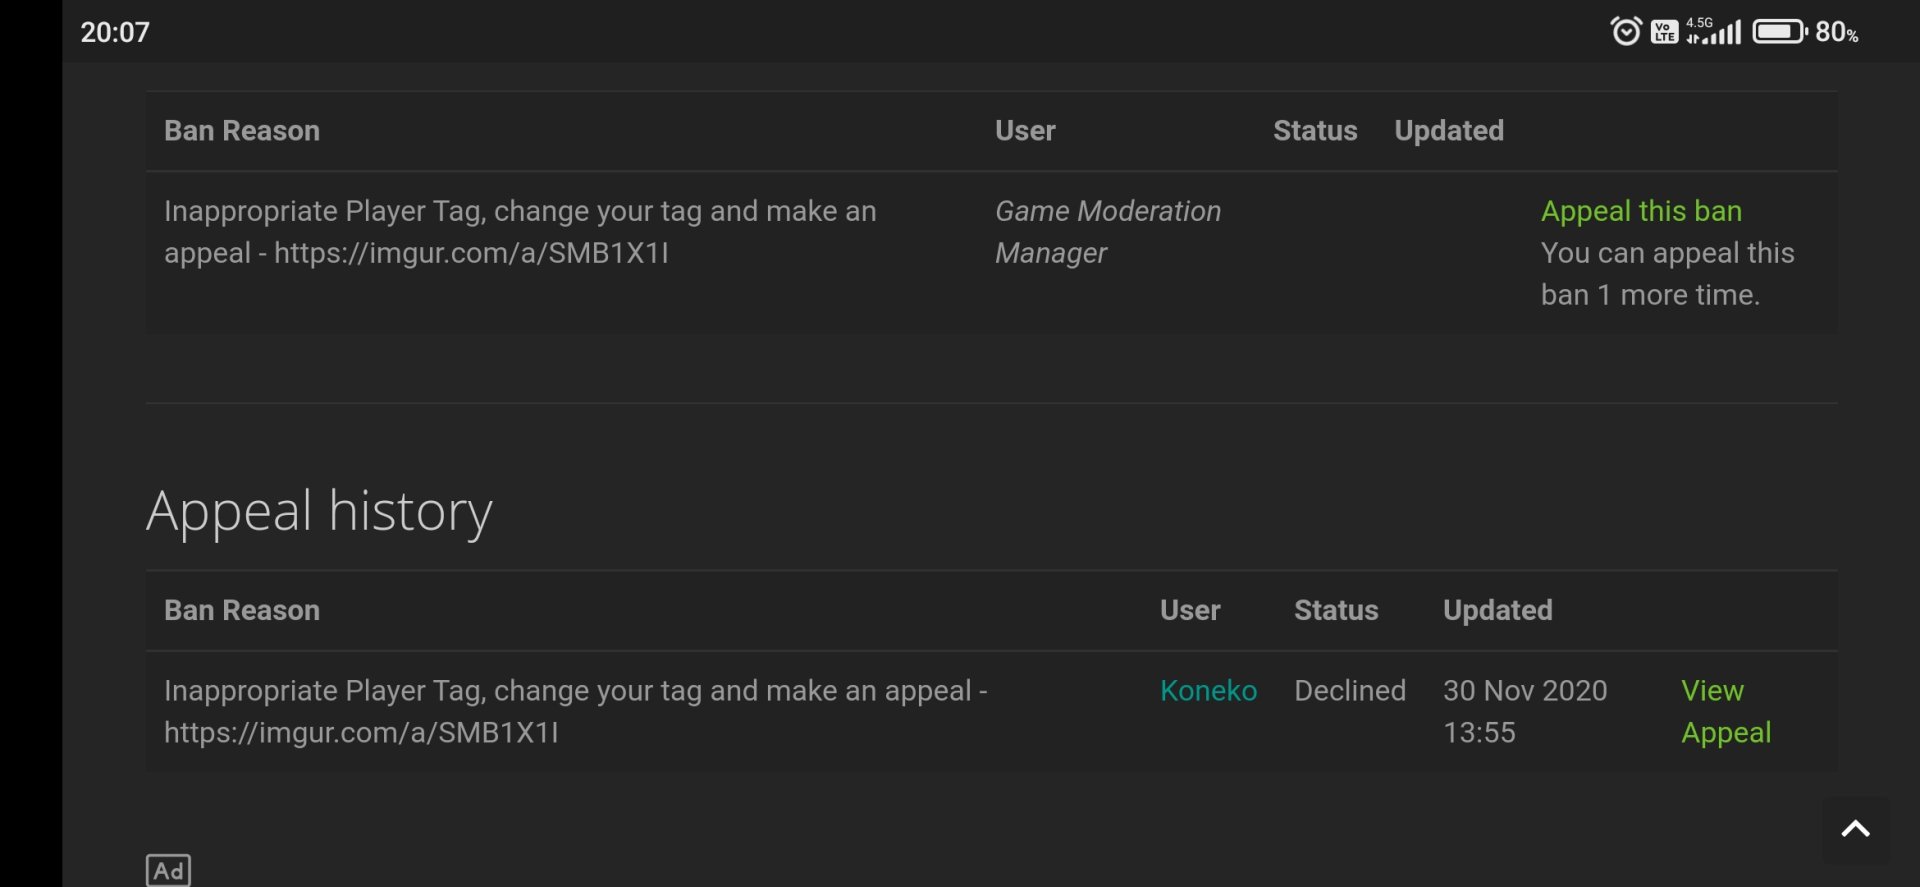Click the ban reason text in Appeal history row
This screenshot has width=1920, height=887.
click(575, 711)
